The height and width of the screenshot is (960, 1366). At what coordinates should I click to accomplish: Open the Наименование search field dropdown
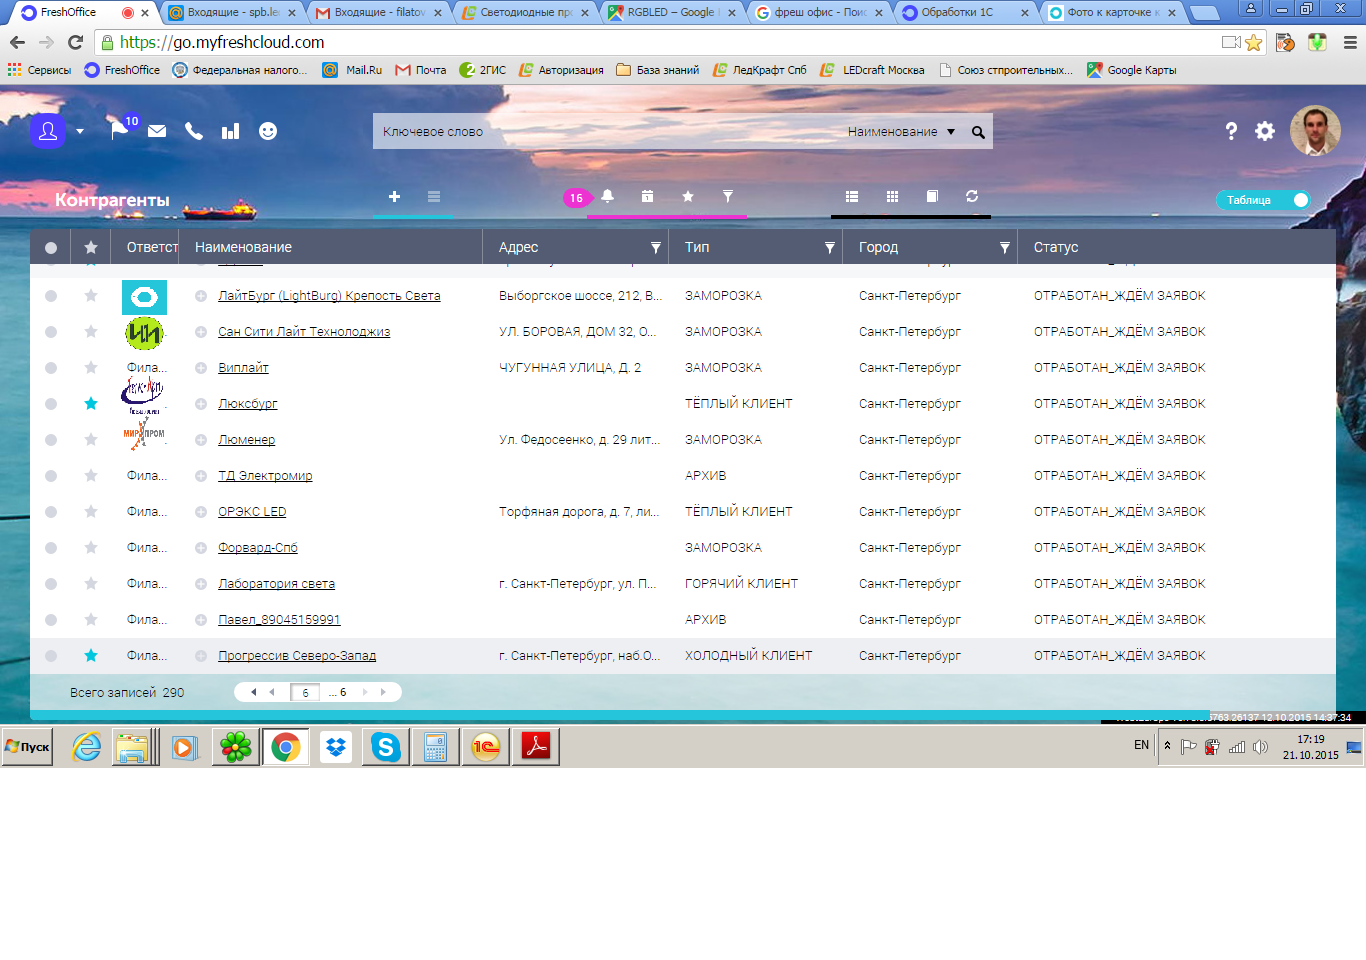coord(901,132)
